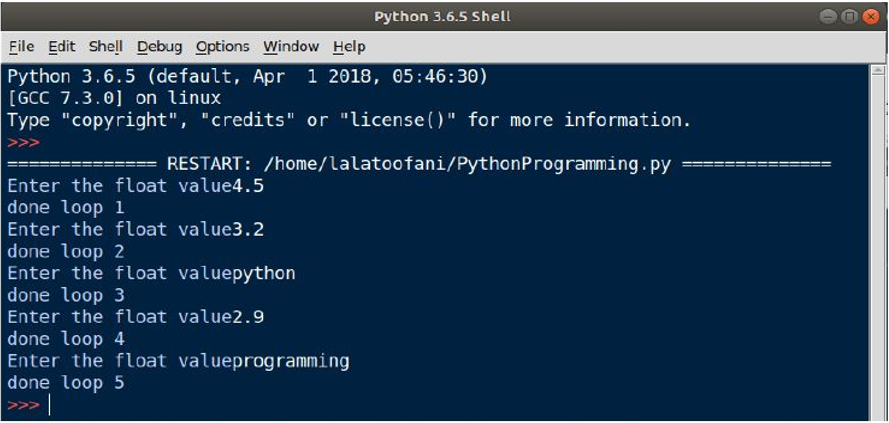This screenshot has height=423, width=889.
Task: Open the Window menu
Action: 291,46
